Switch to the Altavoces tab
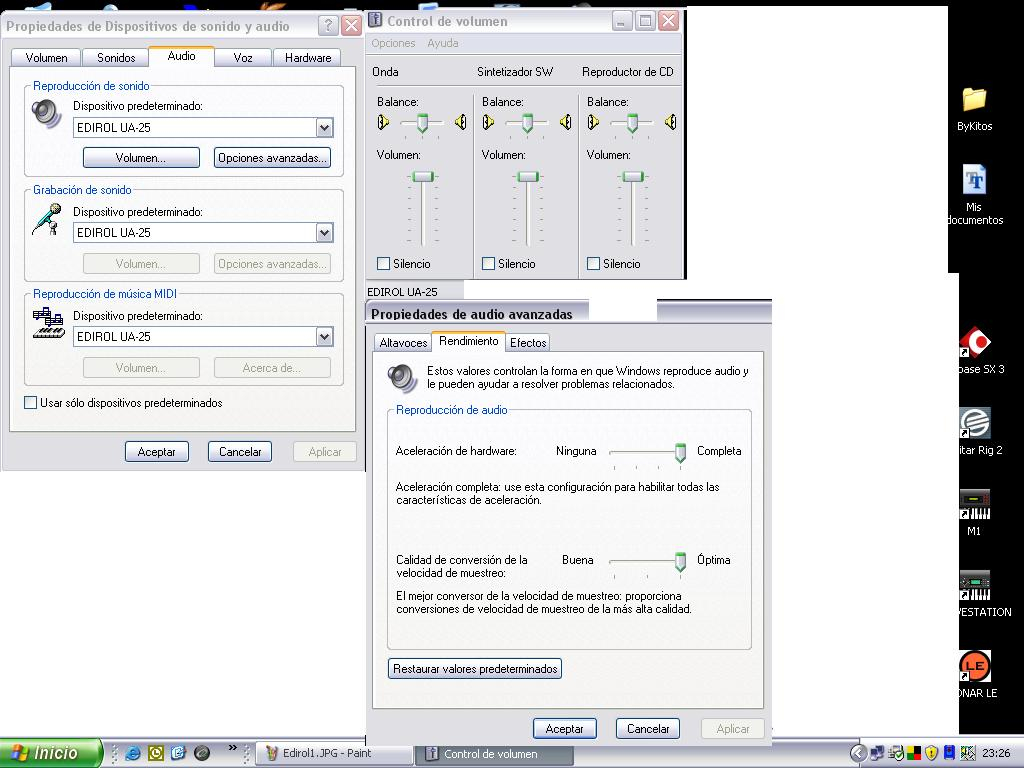The image size is (1024, 768). [x=403, y=342]
